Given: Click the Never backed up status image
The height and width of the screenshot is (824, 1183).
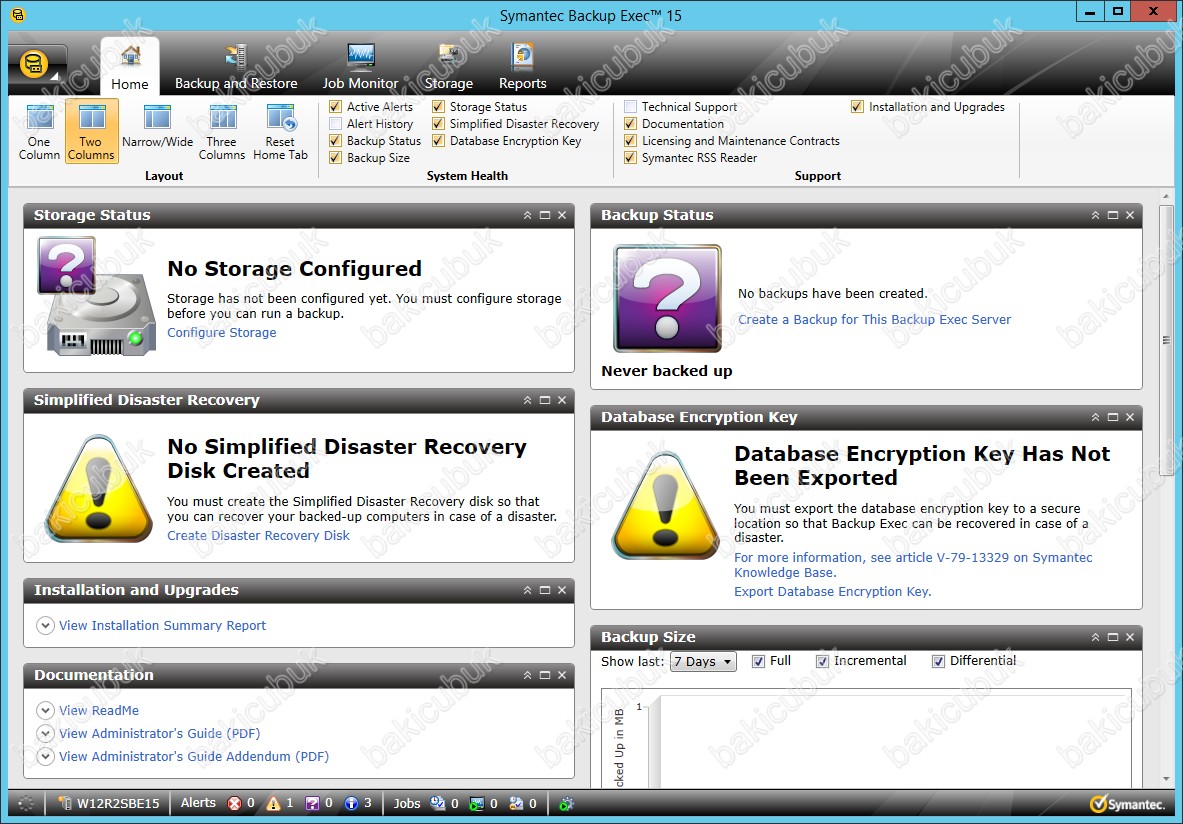Looking at the screenshot, I should [x=667, y=299].
